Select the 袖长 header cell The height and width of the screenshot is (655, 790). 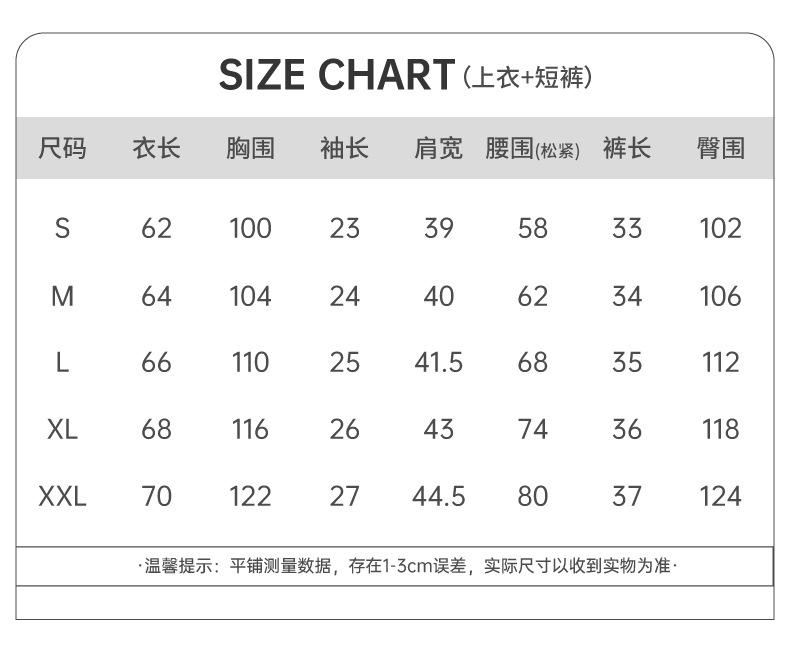[344, 149]
